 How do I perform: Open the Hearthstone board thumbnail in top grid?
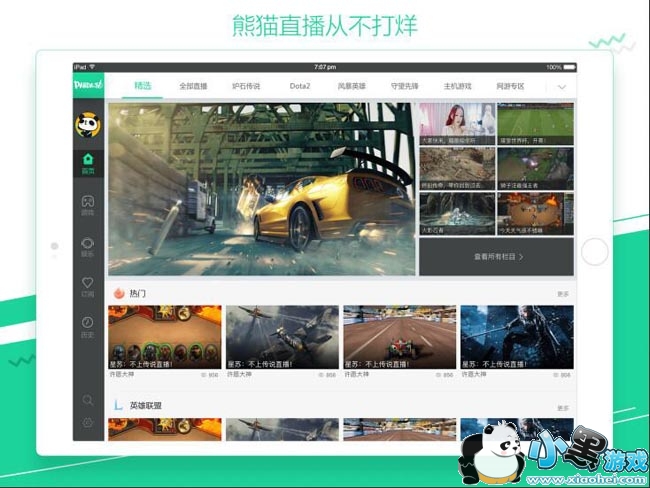click(x=536, y=214)
